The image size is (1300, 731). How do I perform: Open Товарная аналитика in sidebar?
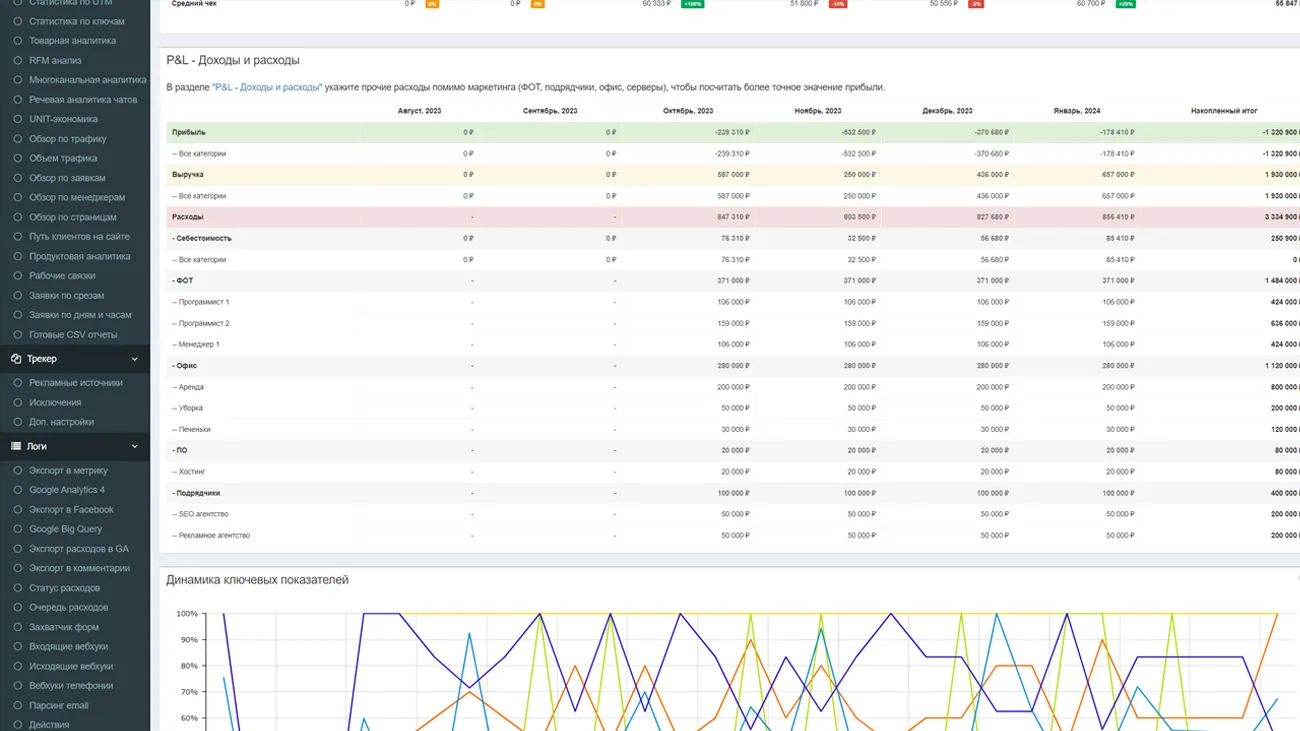pyautogui.click(x=72, y=41)
